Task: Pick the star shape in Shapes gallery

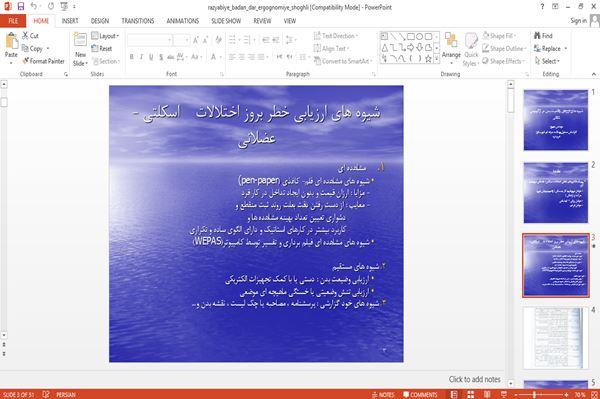Action: click(x=428, y=59)
